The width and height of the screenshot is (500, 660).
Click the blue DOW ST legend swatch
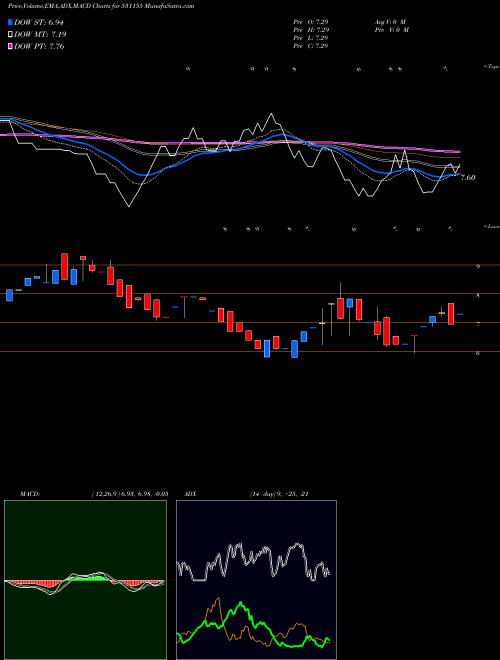point(10,22)
